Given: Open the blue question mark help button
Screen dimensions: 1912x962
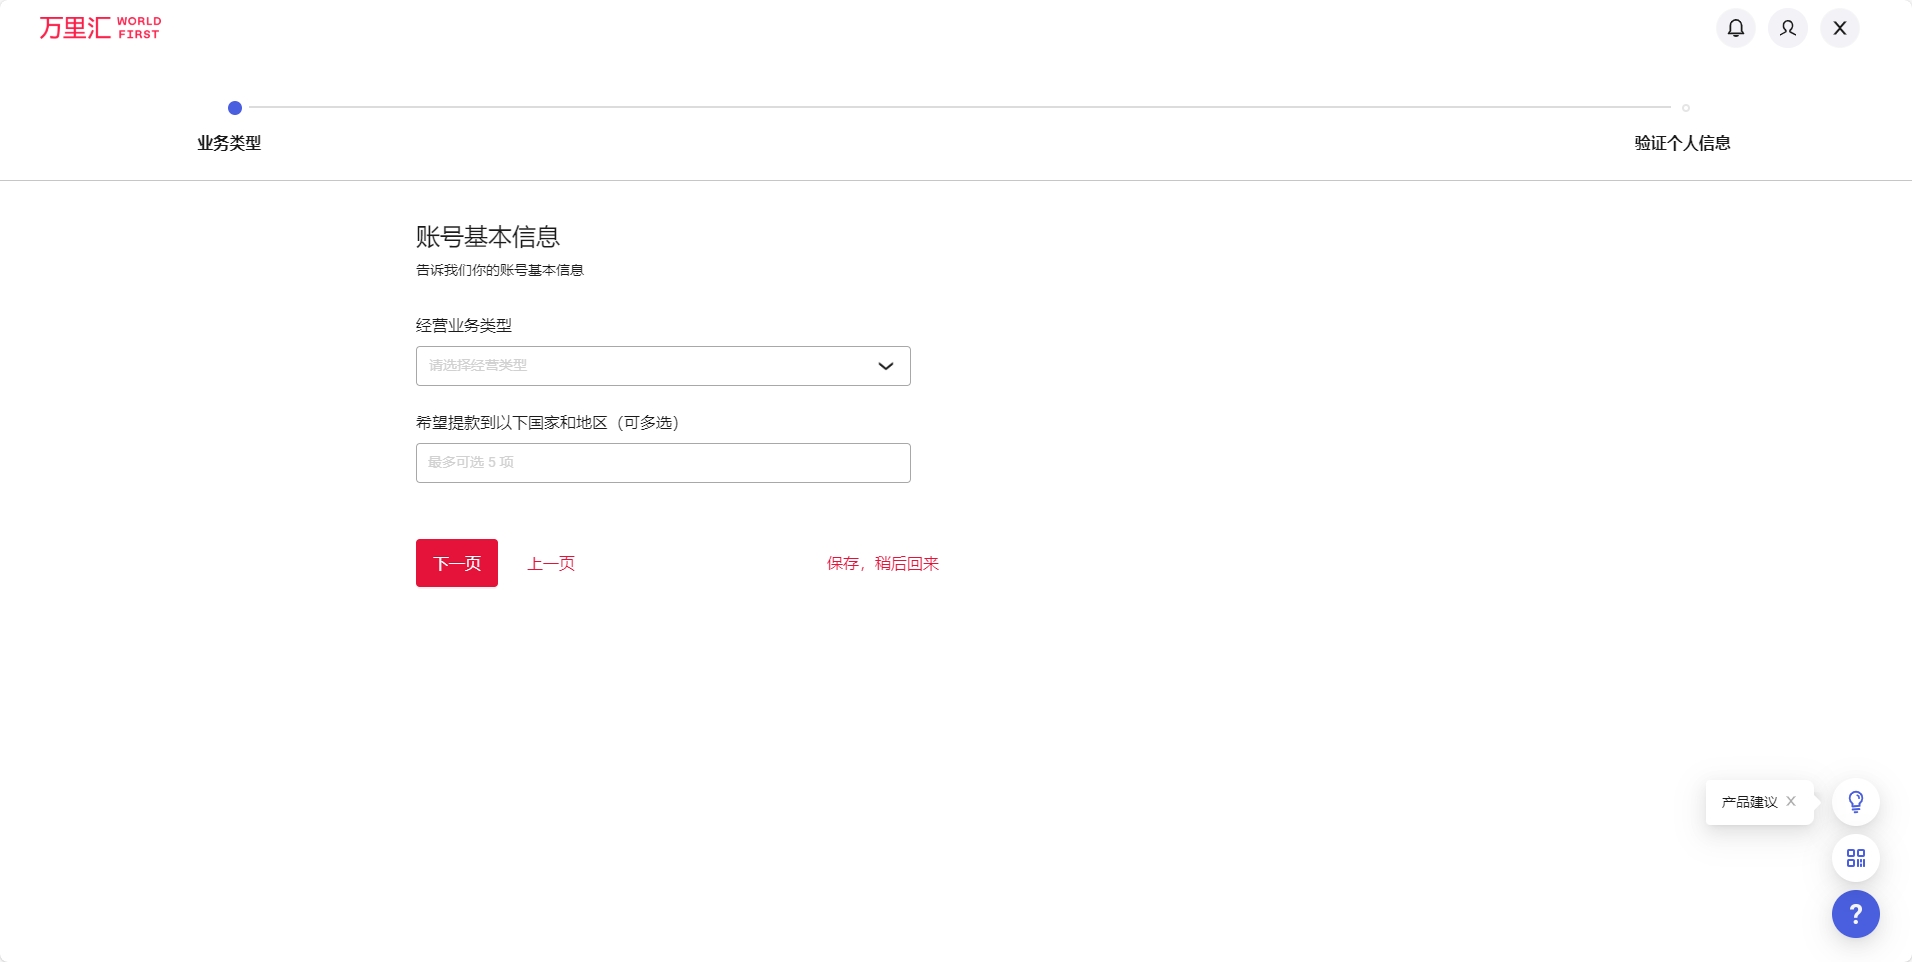Looking at the screenshot, I should pyautogui.click(x=1856, y=914).
